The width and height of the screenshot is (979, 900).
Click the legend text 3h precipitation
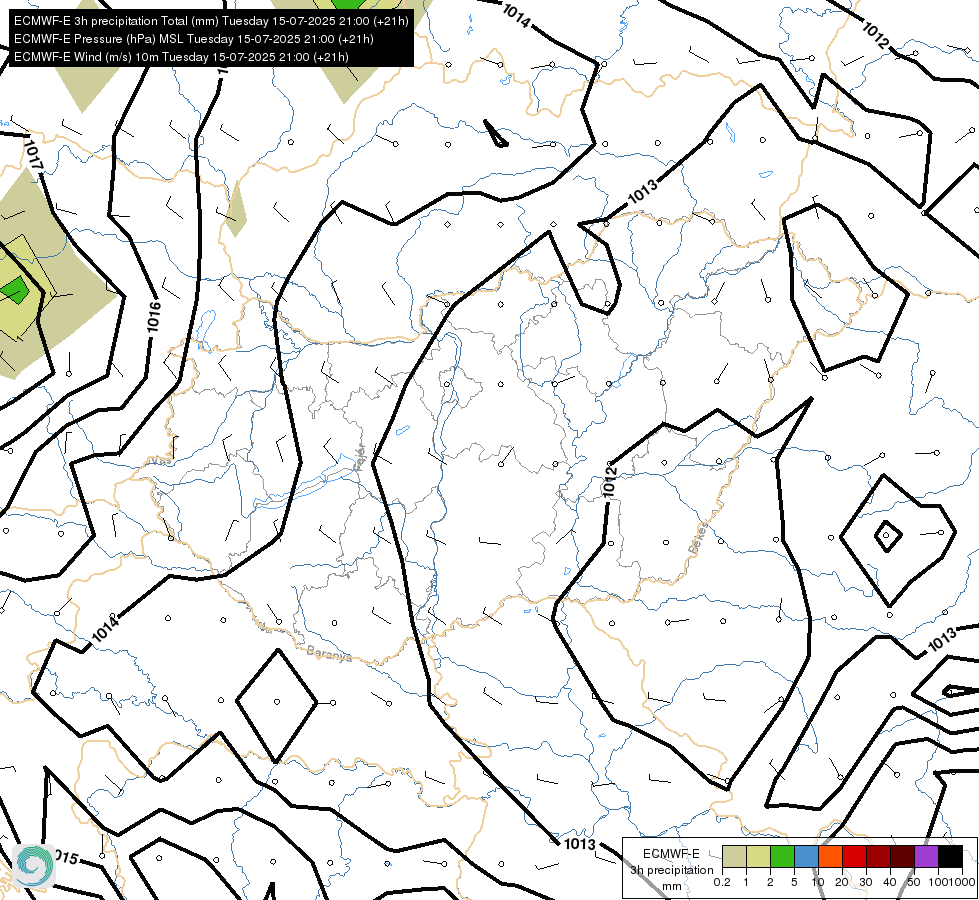(x=671, y=870)
